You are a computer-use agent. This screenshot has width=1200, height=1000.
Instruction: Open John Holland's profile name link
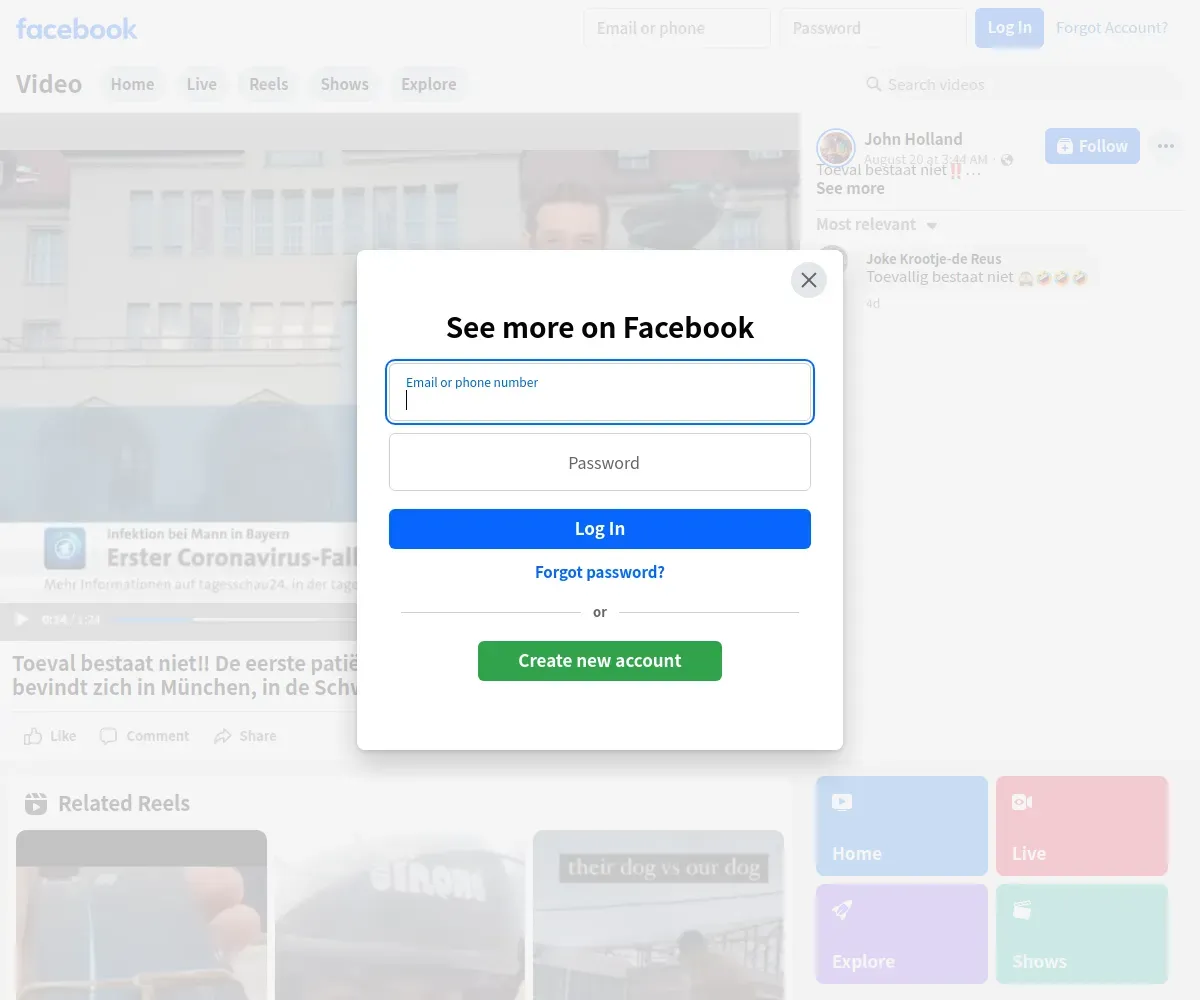pos(913,139)
